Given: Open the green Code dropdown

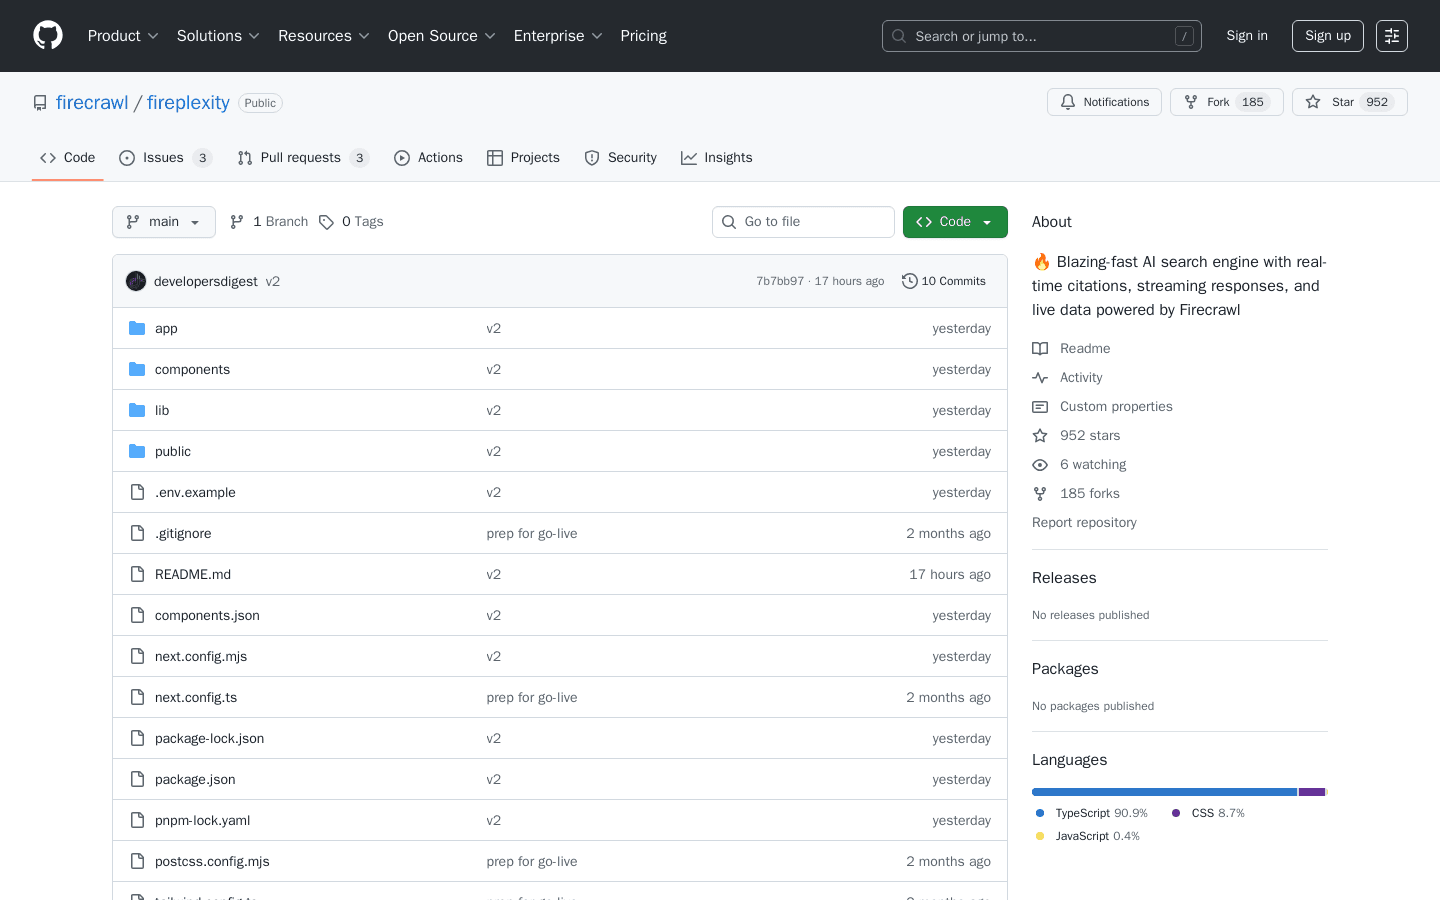Looking at the screenshot, I should [x=955, y=221].
